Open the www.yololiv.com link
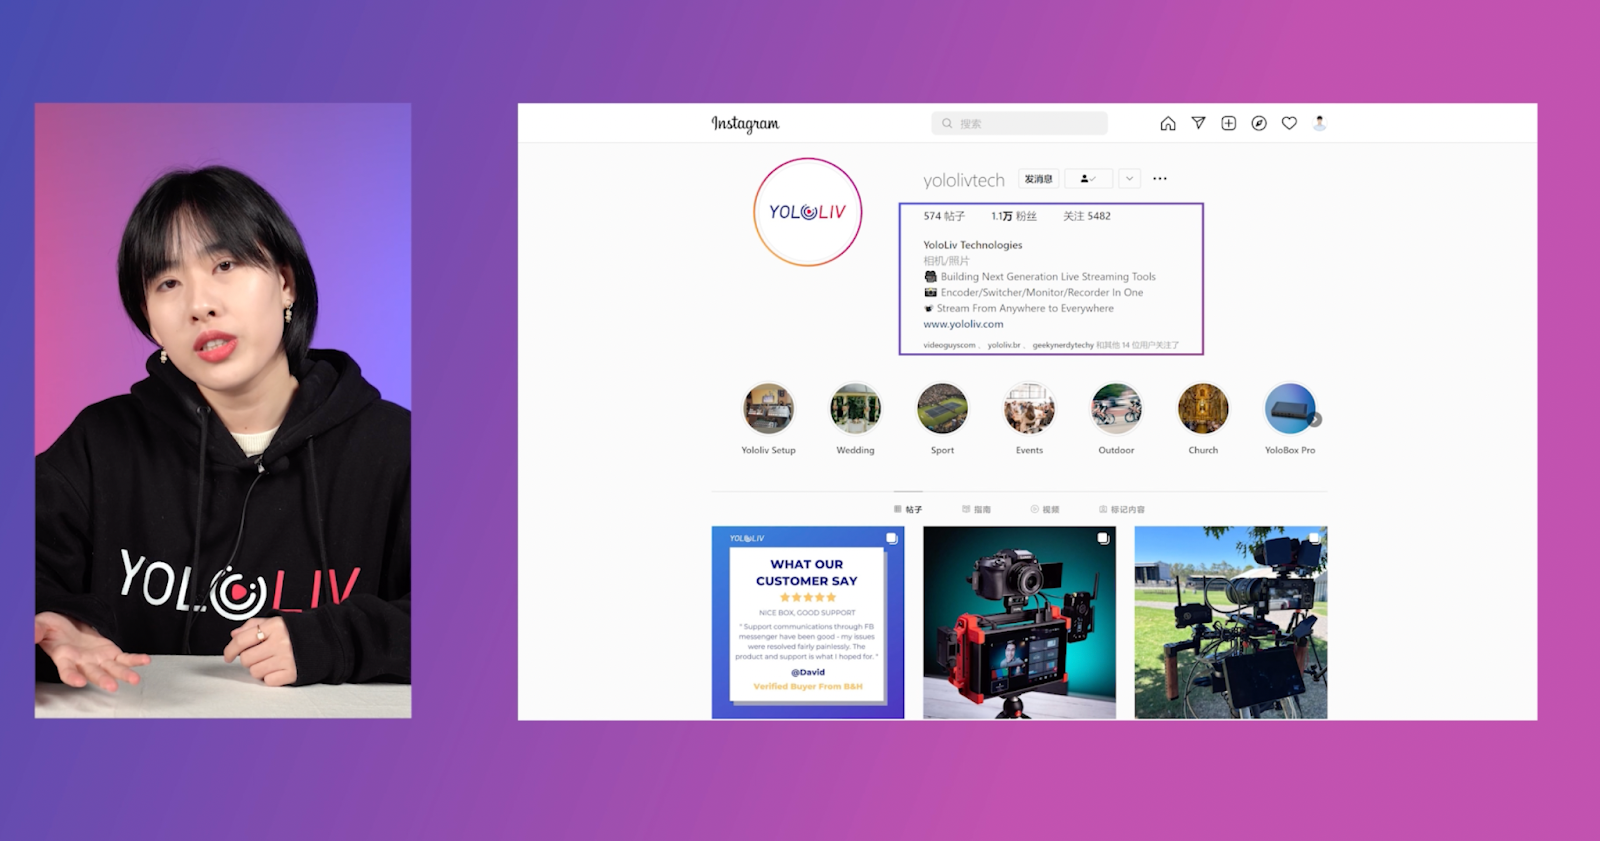The width and height of the screenshot is (1600, 841). (963, 324)
